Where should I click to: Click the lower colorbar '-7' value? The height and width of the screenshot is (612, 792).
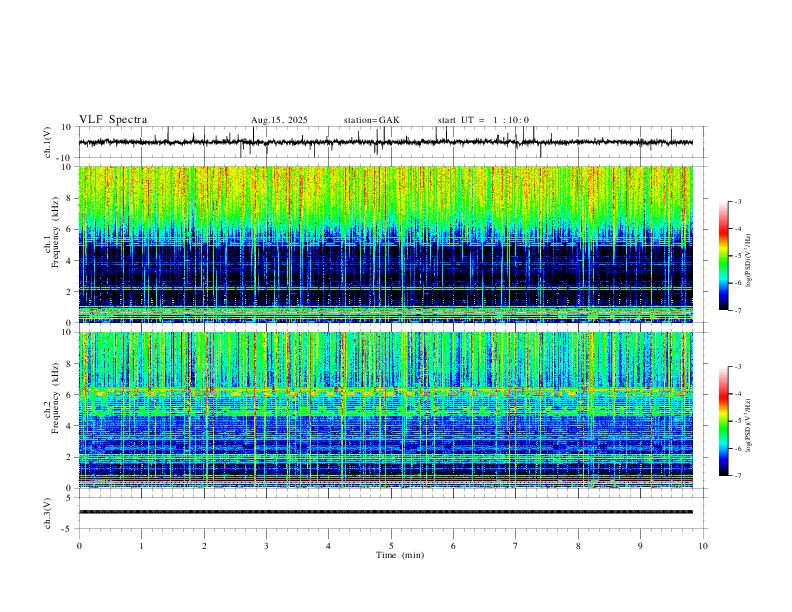coord(737,476)
